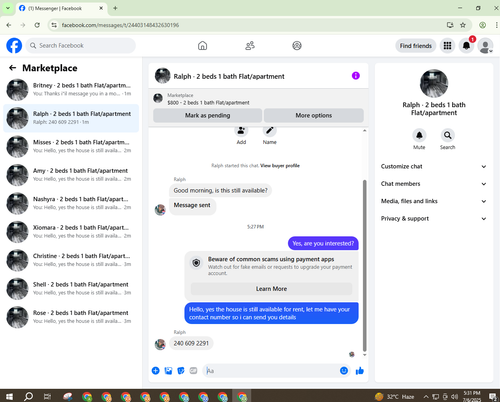
Task: Open Windows Start menu
Action: pyautogui.click(x=9, y=396)
